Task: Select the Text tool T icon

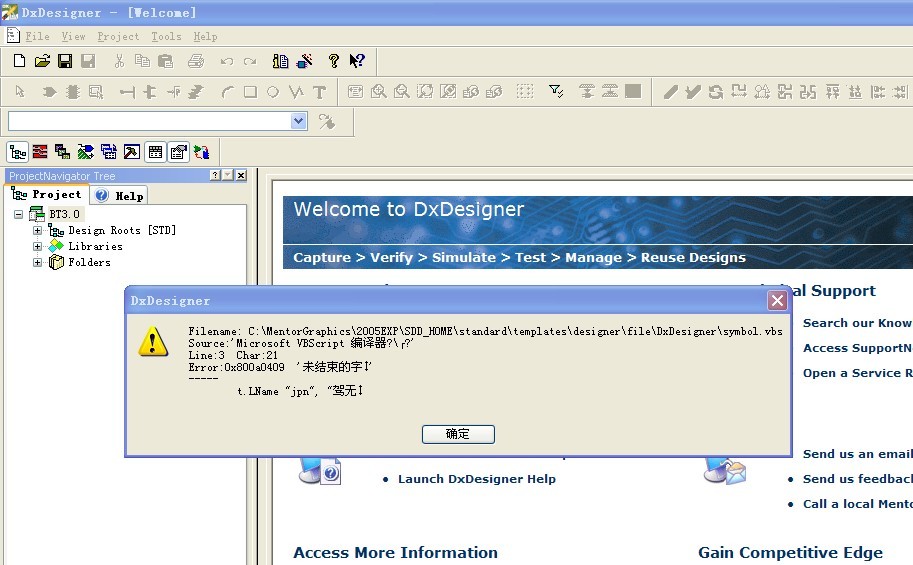Action: pyautogui.click(x=319, y=92)
